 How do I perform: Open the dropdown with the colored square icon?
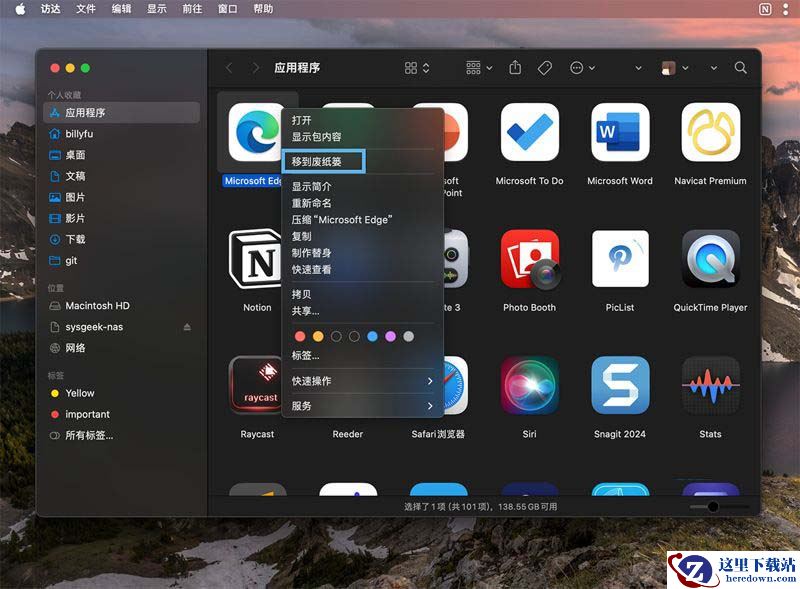pyautogui.click(x=675, y=68)
